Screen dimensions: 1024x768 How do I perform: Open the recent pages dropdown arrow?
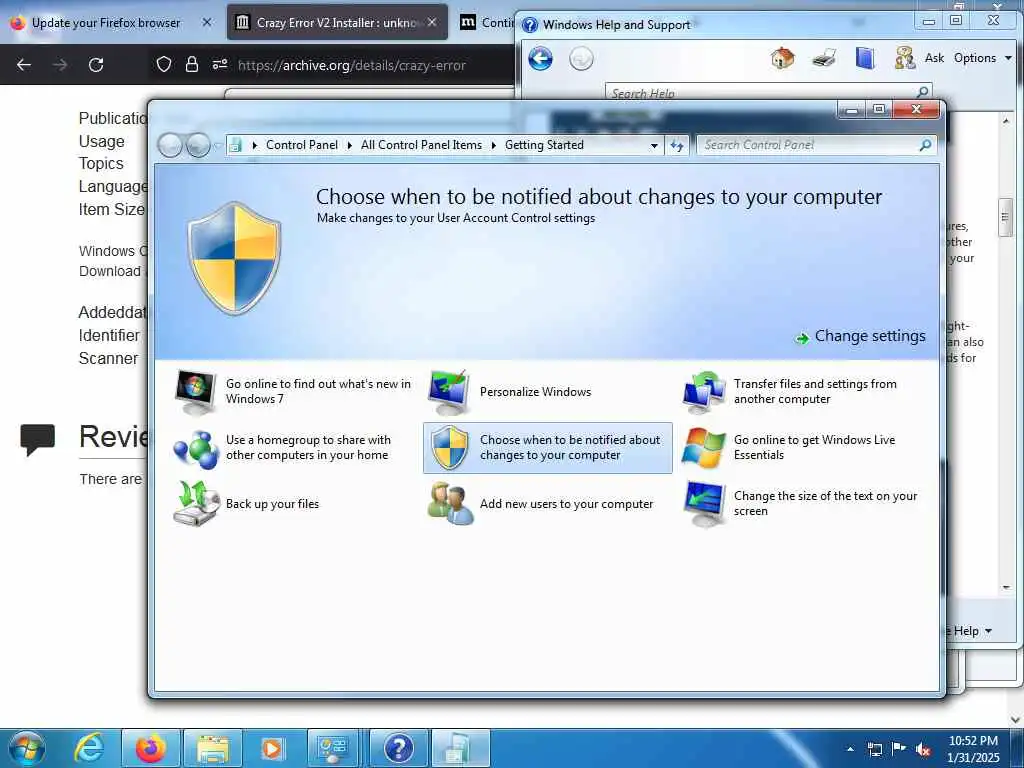217,146
